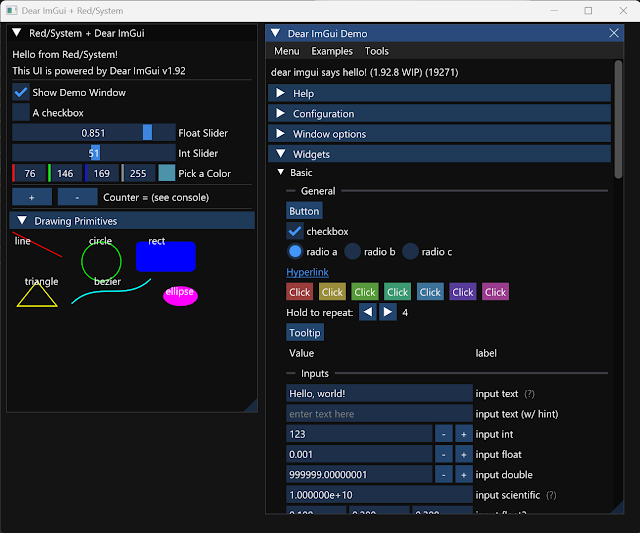640x533 pixels.
Task: Click the light green Click button
Action: pos(365,292)
